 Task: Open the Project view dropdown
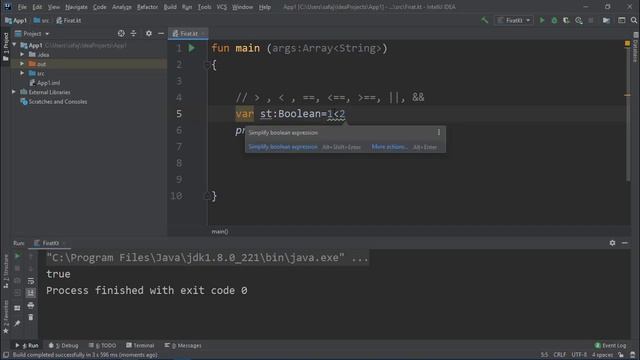tap(32, 33)
